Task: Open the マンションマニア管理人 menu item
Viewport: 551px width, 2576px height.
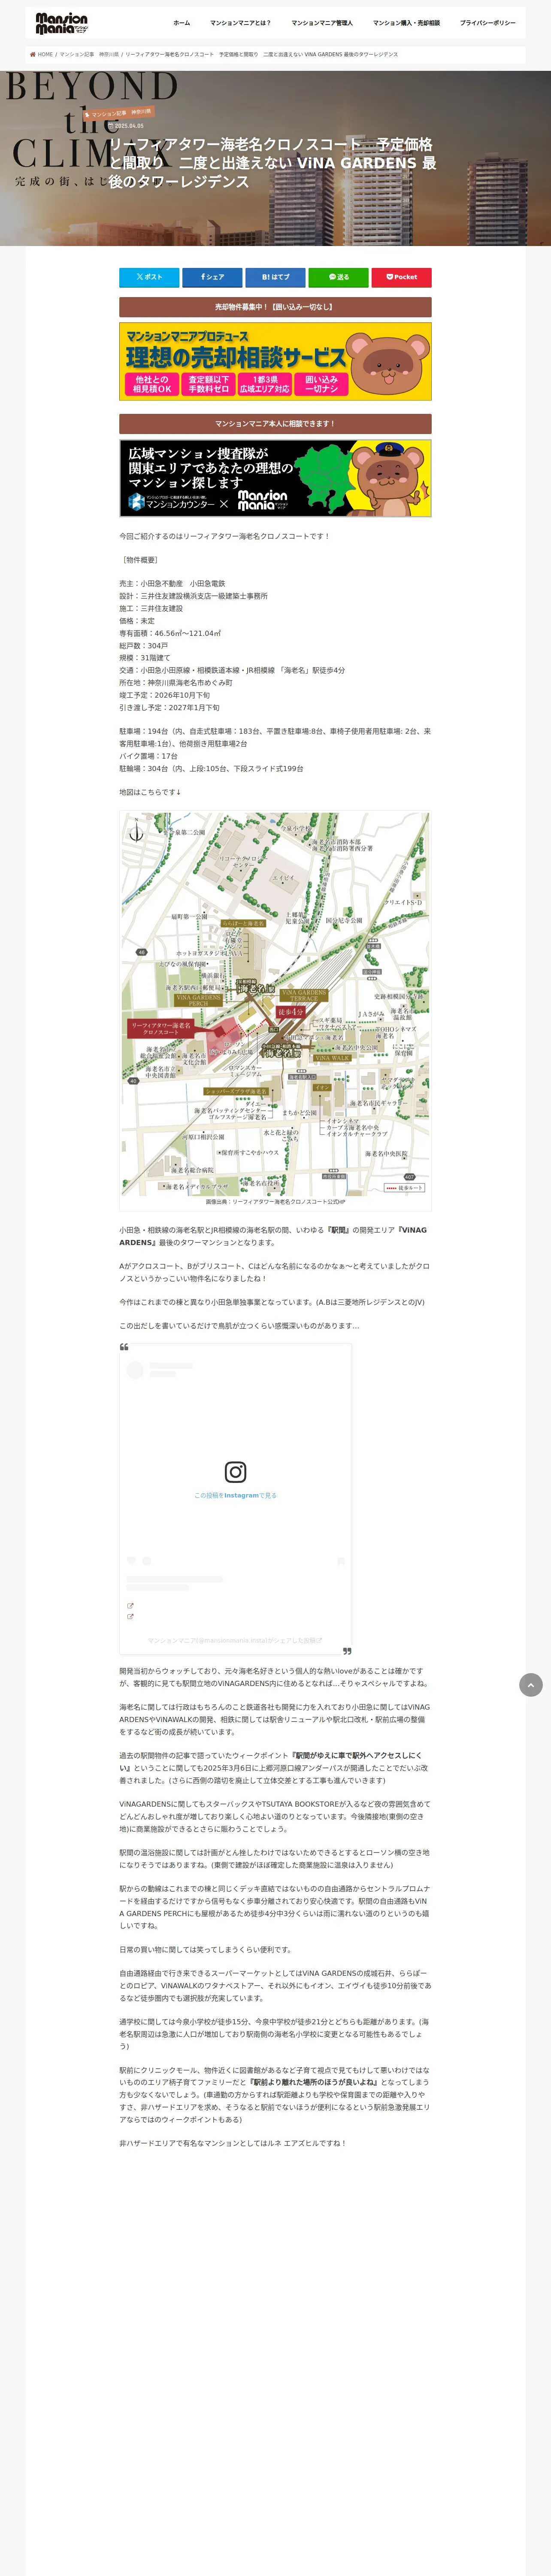Action: tap(322, 23)
